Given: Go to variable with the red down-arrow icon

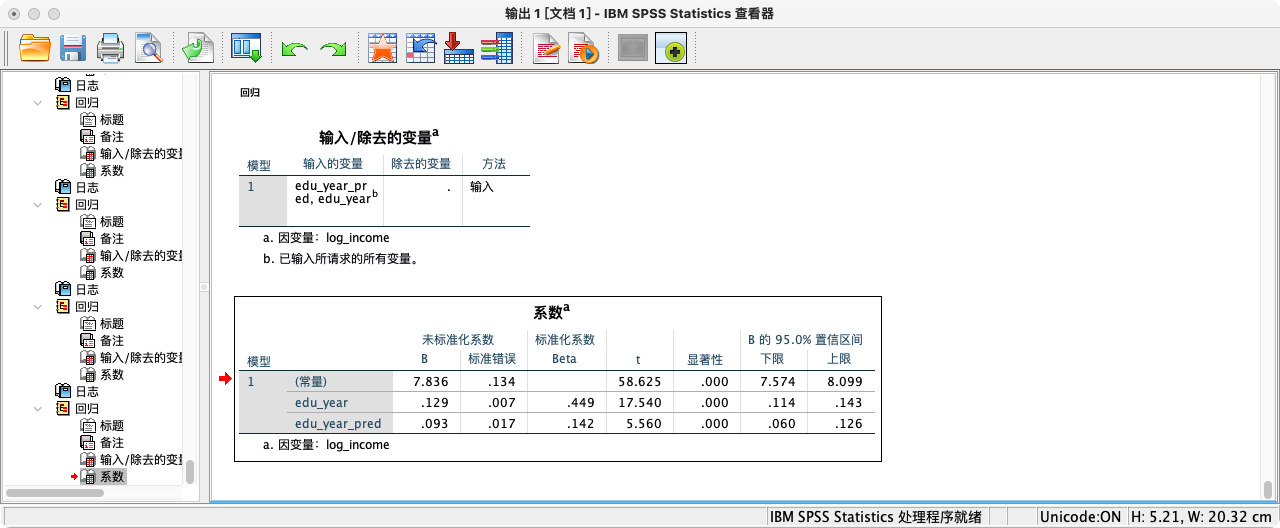Looking at the screenshot, I should pos(457,48).
